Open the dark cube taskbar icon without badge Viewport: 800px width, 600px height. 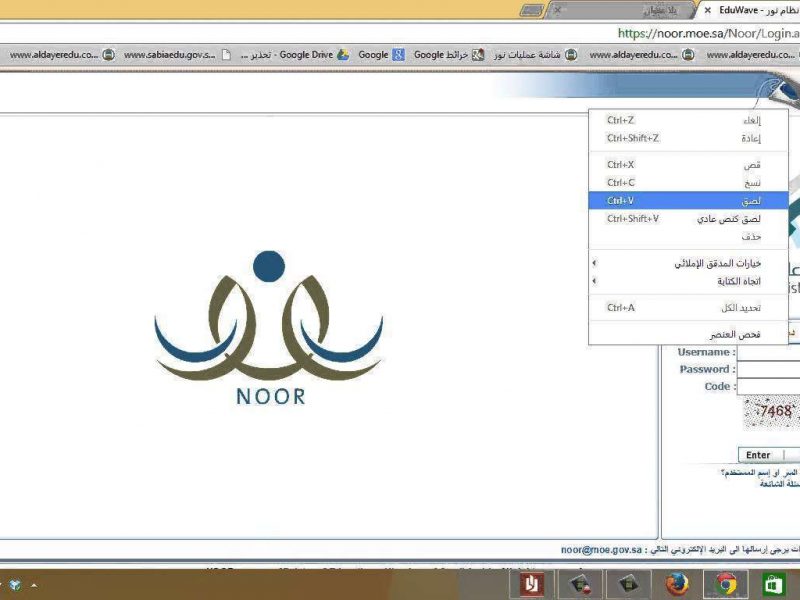[x=629, y=584]
